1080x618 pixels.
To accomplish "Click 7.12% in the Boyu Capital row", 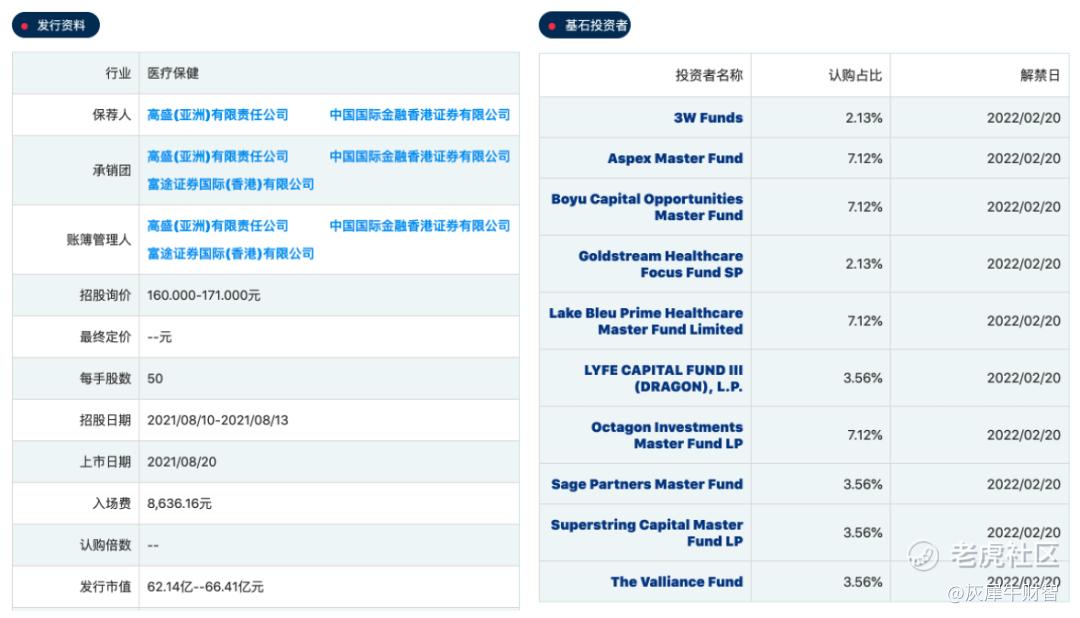I will pos(865,207).
